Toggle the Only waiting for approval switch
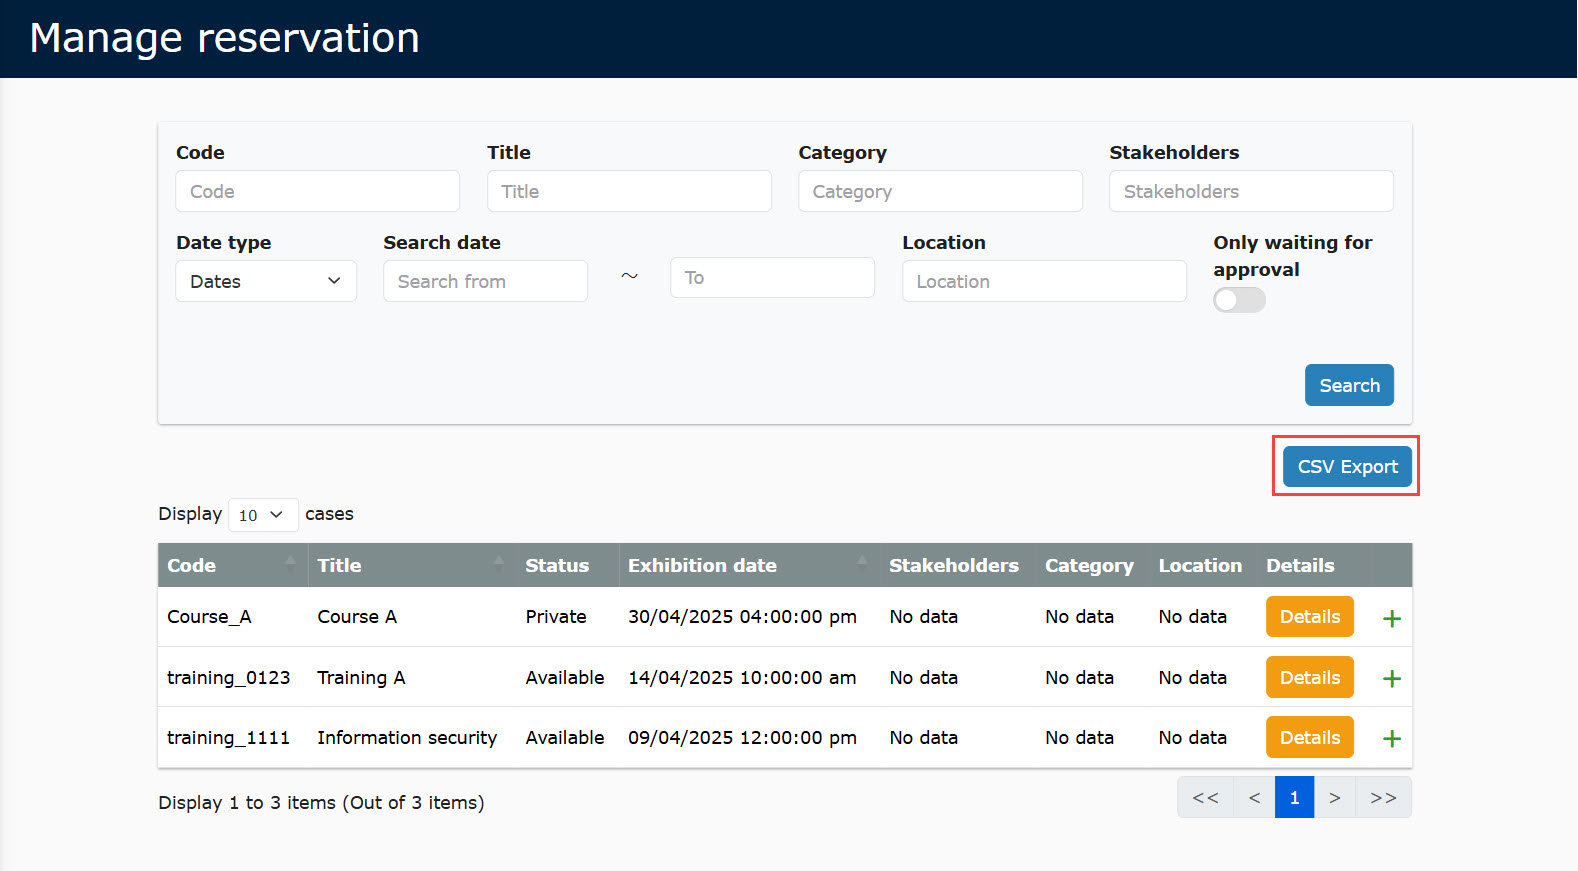This screenshot has height=871, width=1578. (x=1239, y=300)
